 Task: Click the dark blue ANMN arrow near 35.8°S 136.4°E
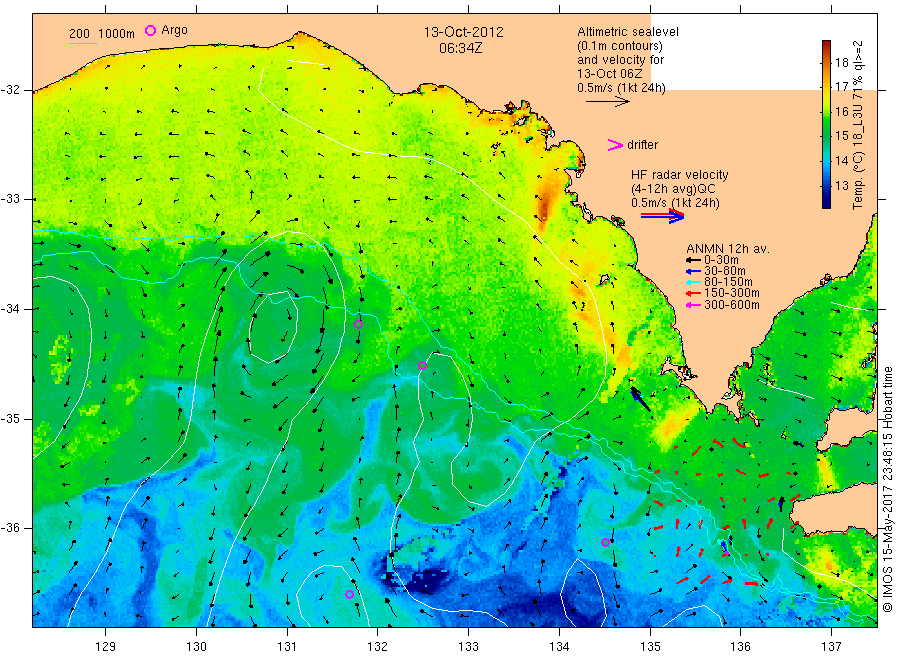pos(781,503)
